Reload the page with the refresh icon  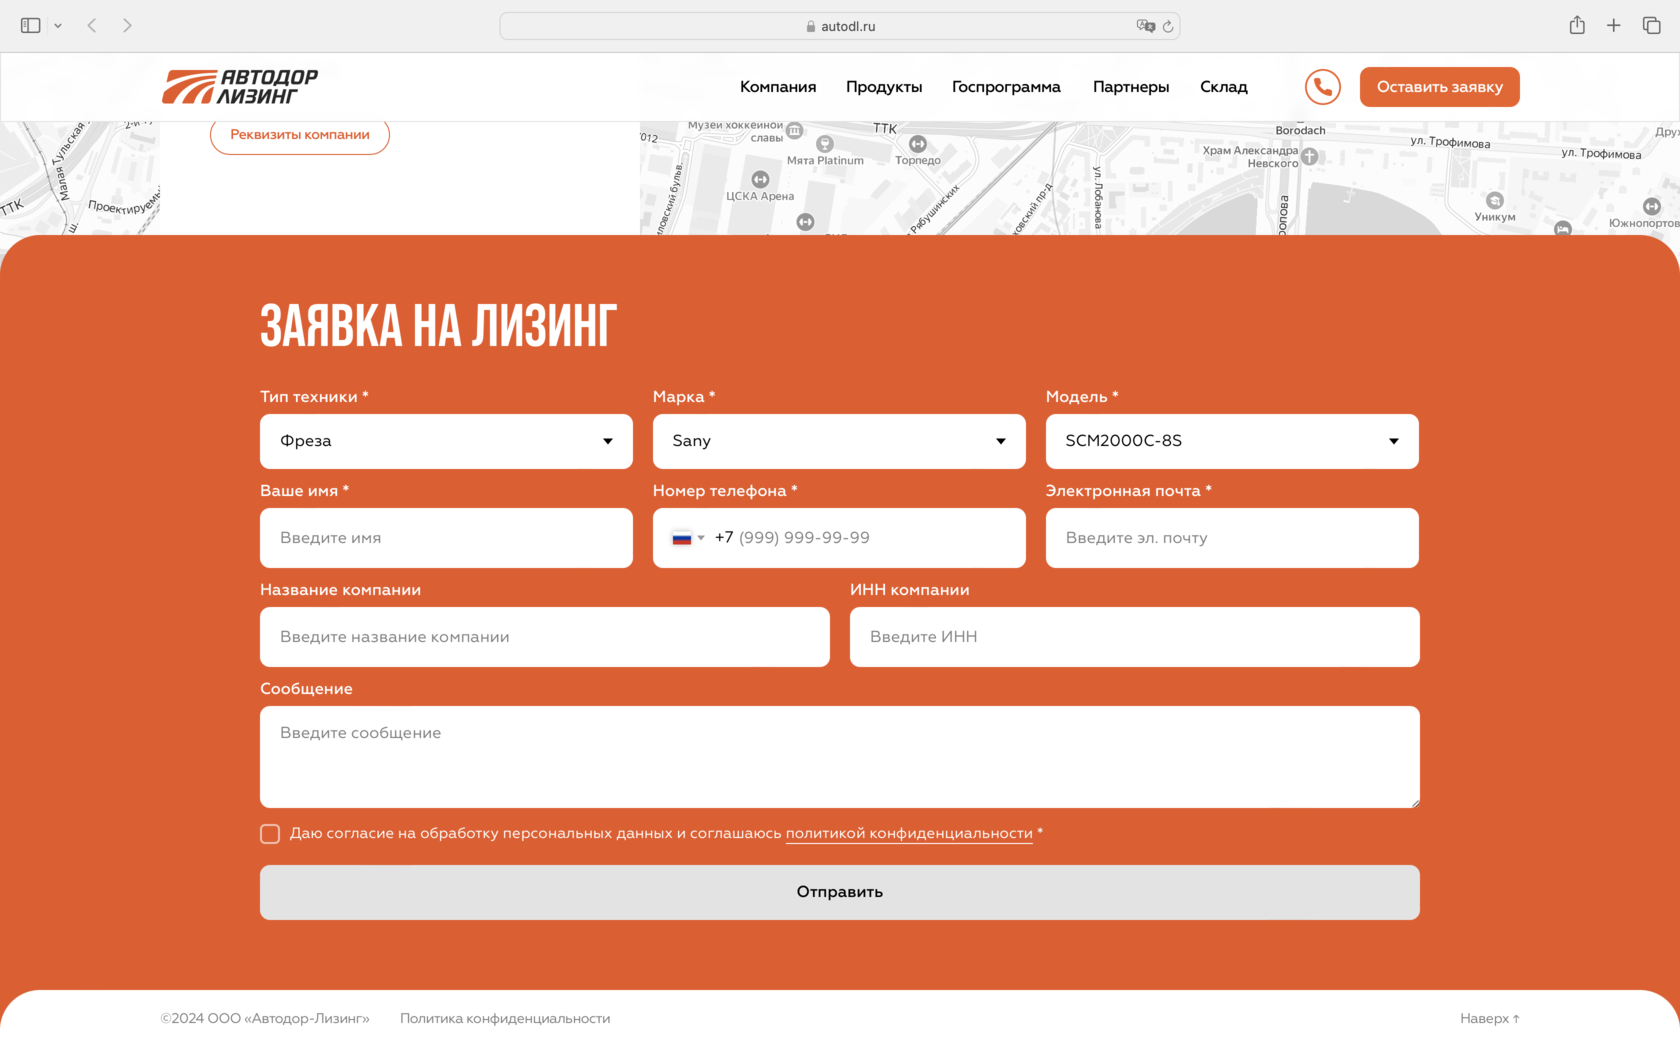click(x=1167, y=26)
